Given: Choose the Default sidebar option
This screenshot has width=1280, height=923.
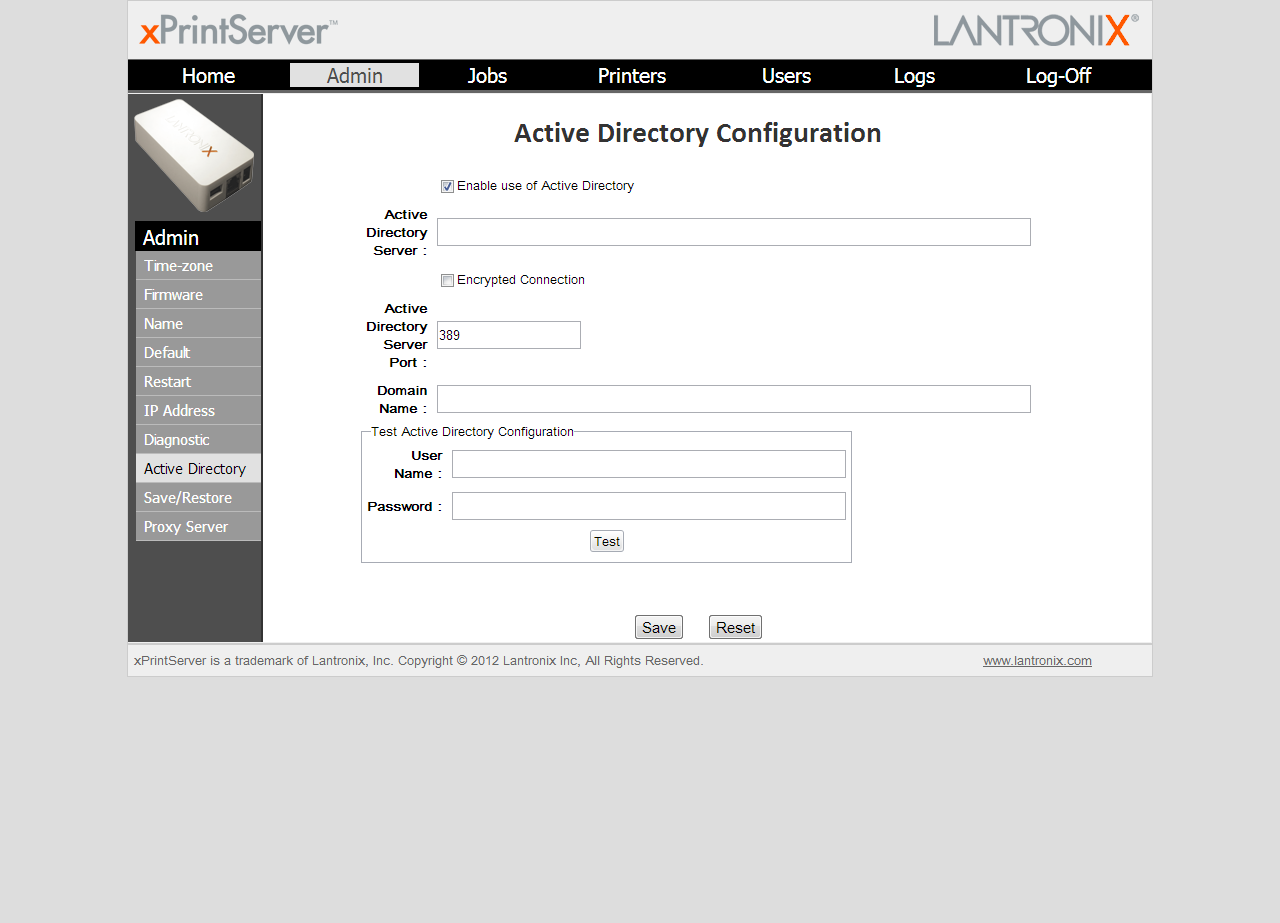Looking at the screenshot, I should (198, 353).
